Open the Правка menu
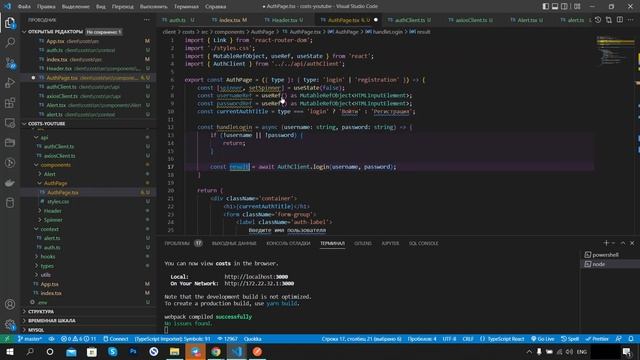This screenshot has height=360, width=640. click(46, 7)
